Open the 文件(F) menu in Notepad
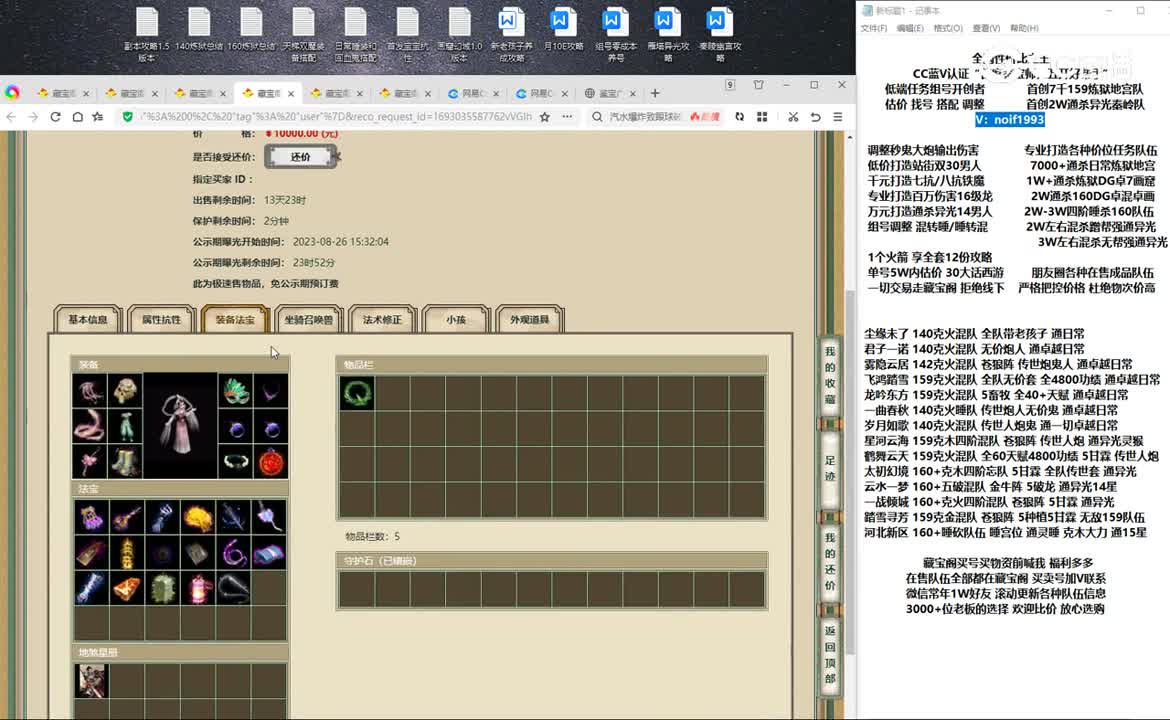The image size is (1170, 720). [x=874, y=28]
